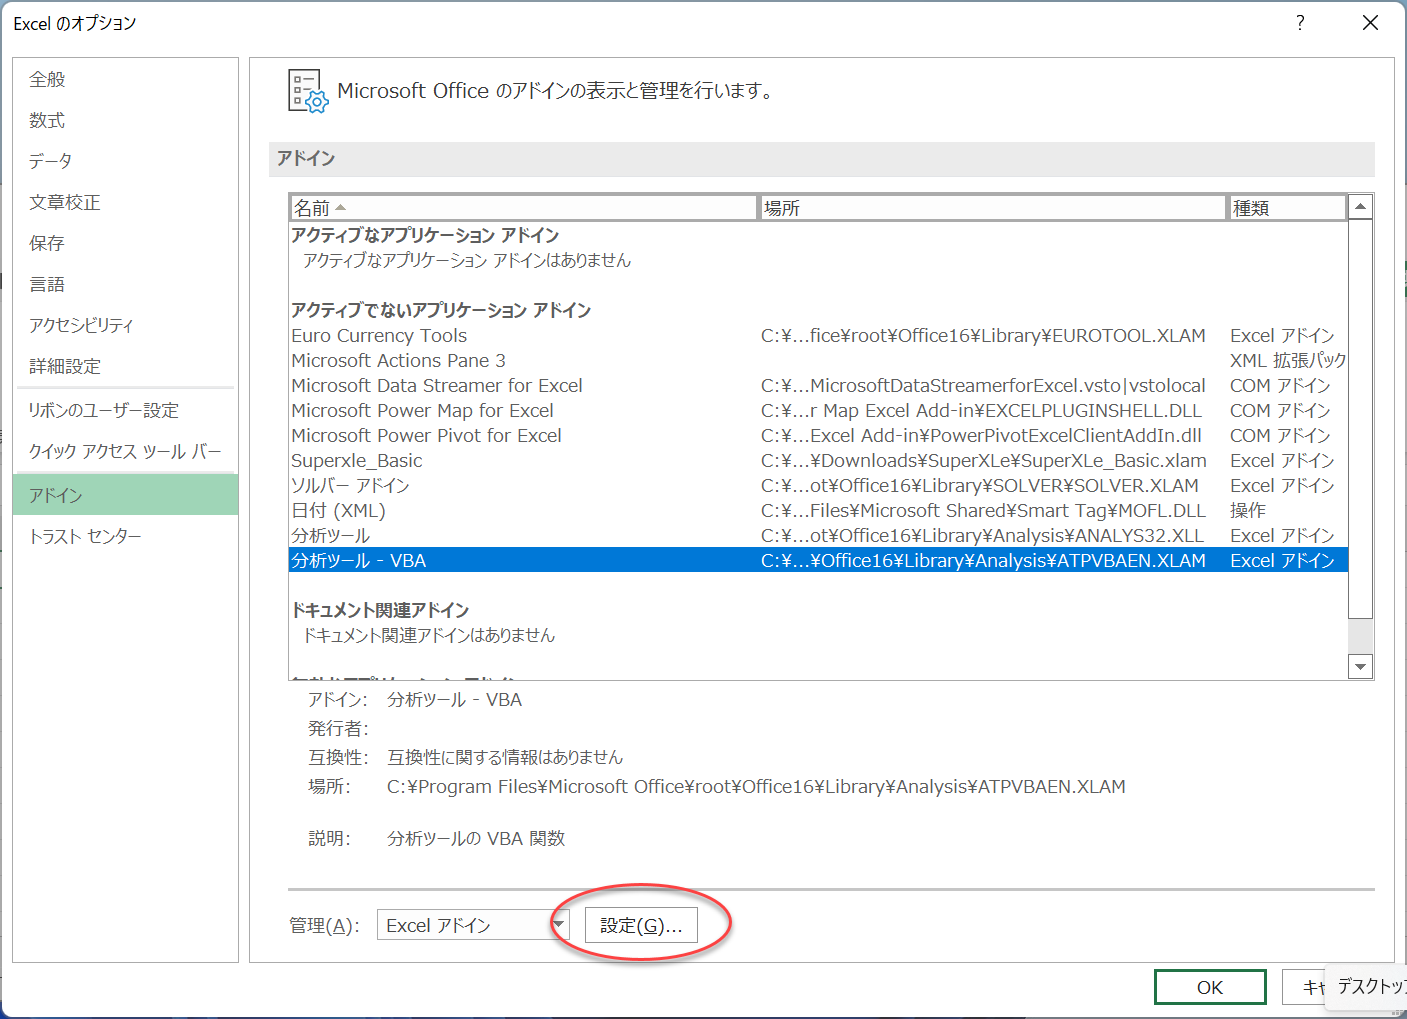Click the help question mark icon
Viewport: 1407px width, 1019px height.
point(1300,23)
